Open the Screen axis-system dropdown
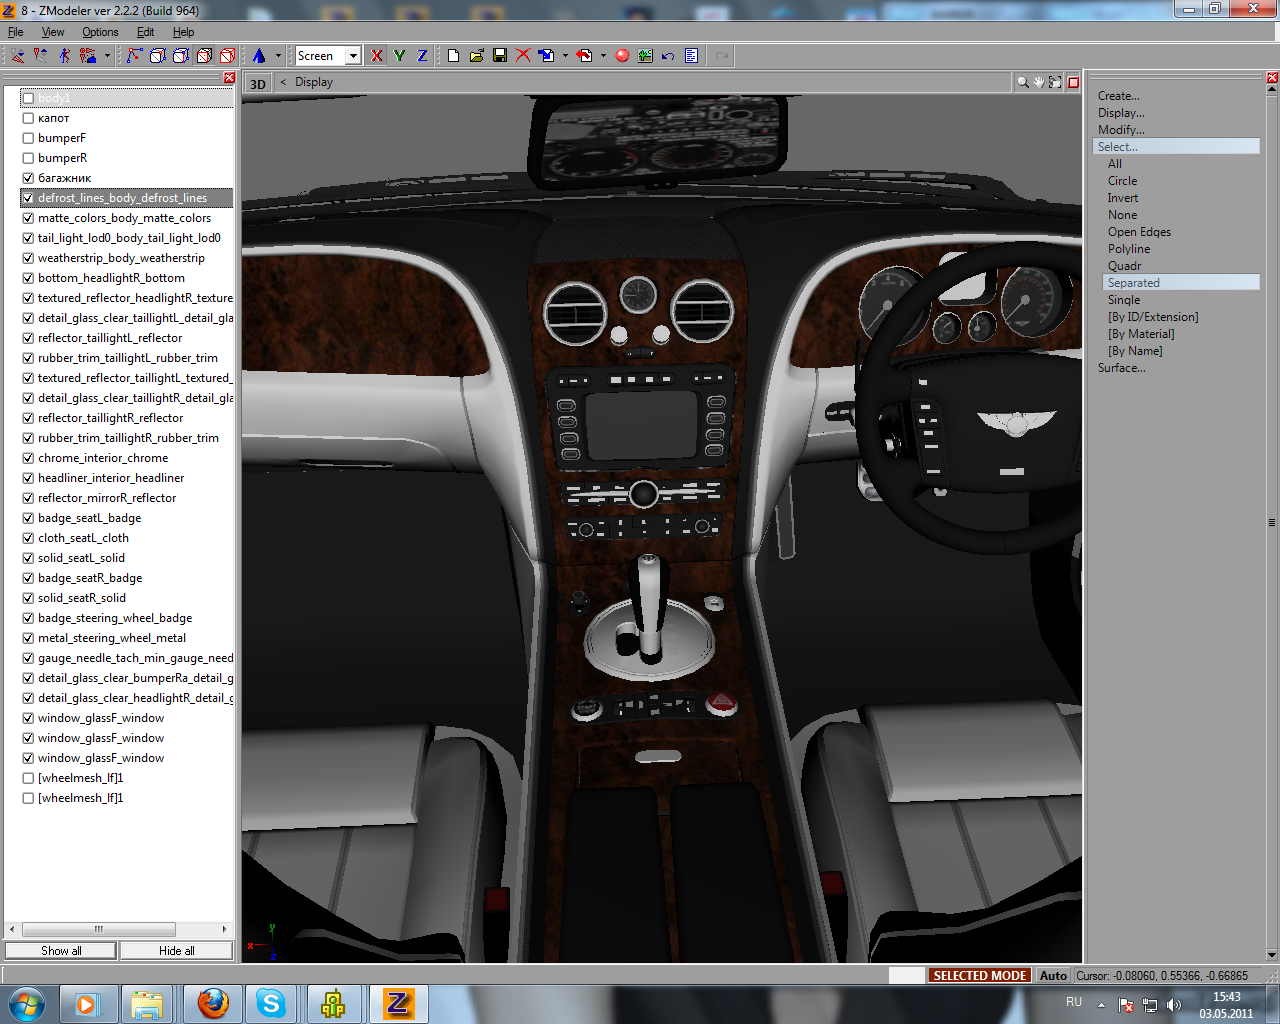 [353, 56]
